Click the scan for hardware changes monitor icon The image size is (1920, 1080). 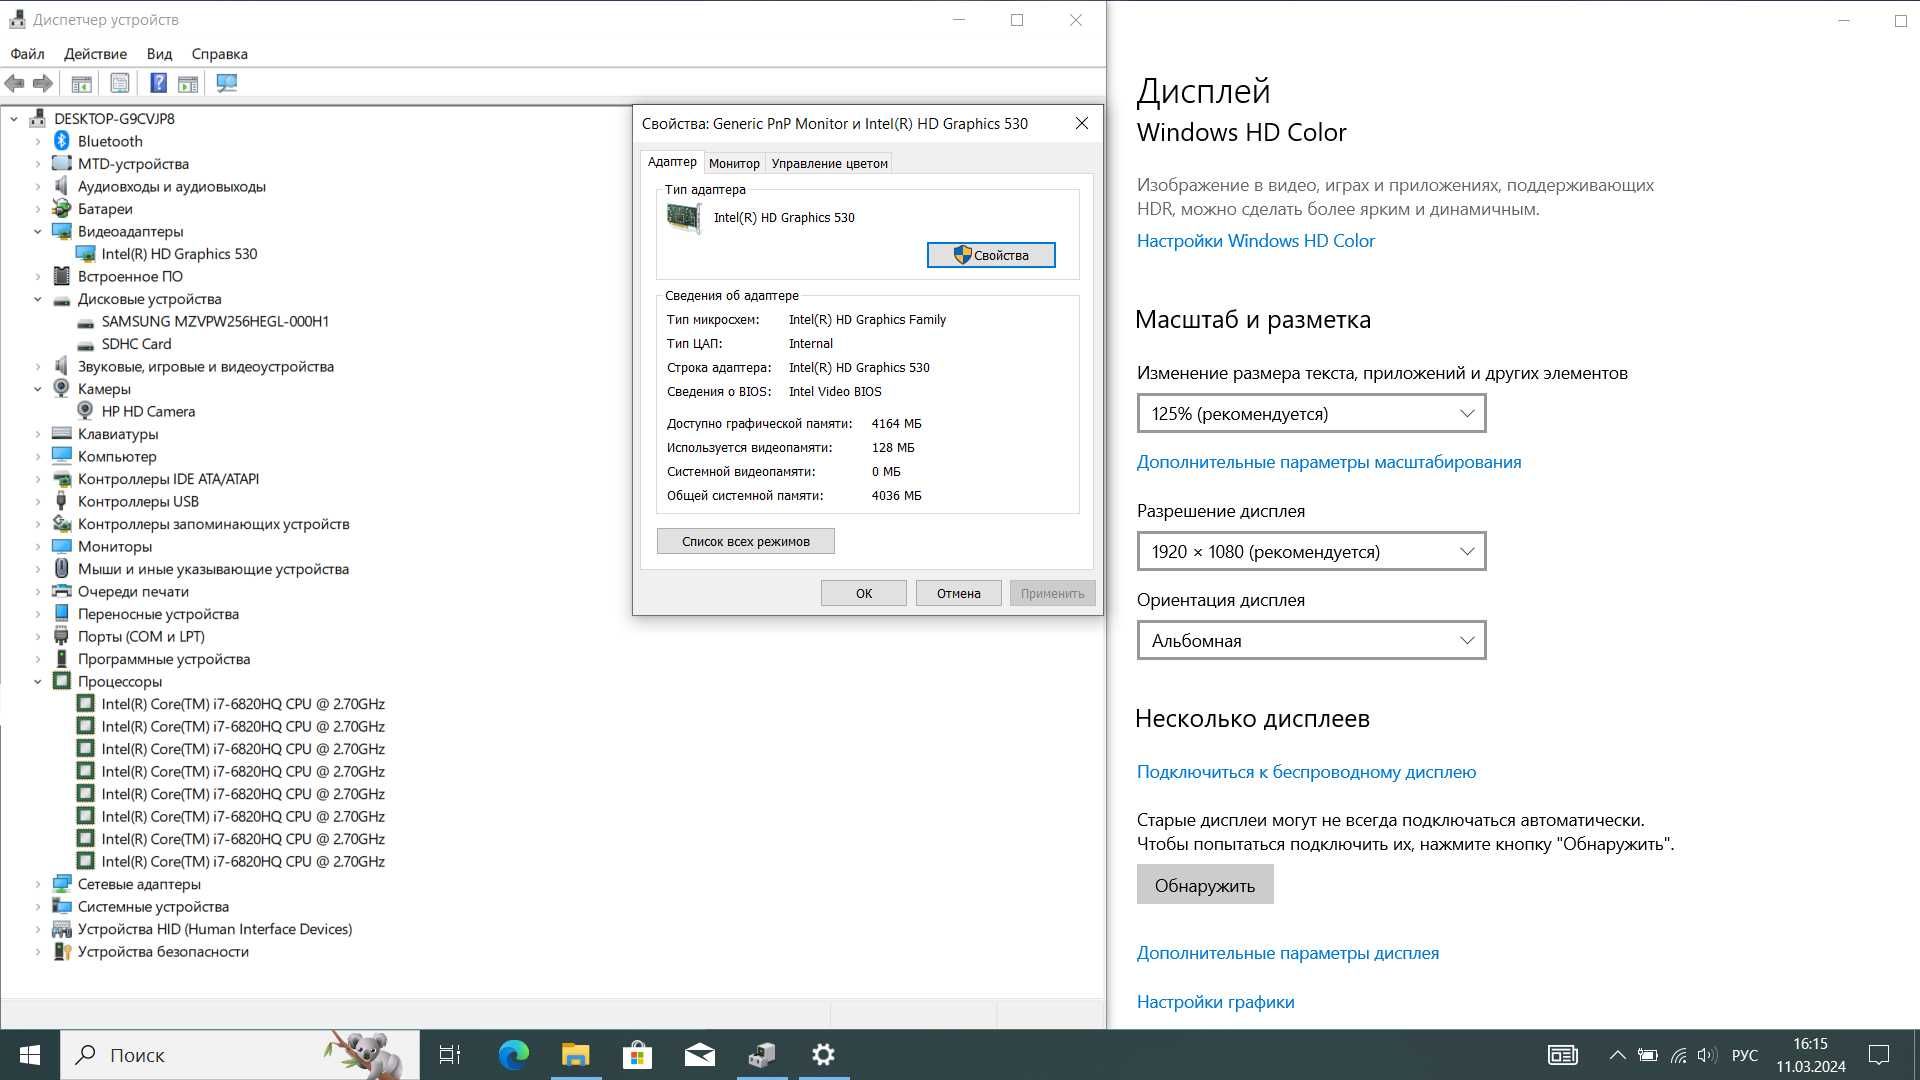click(227, 83)
